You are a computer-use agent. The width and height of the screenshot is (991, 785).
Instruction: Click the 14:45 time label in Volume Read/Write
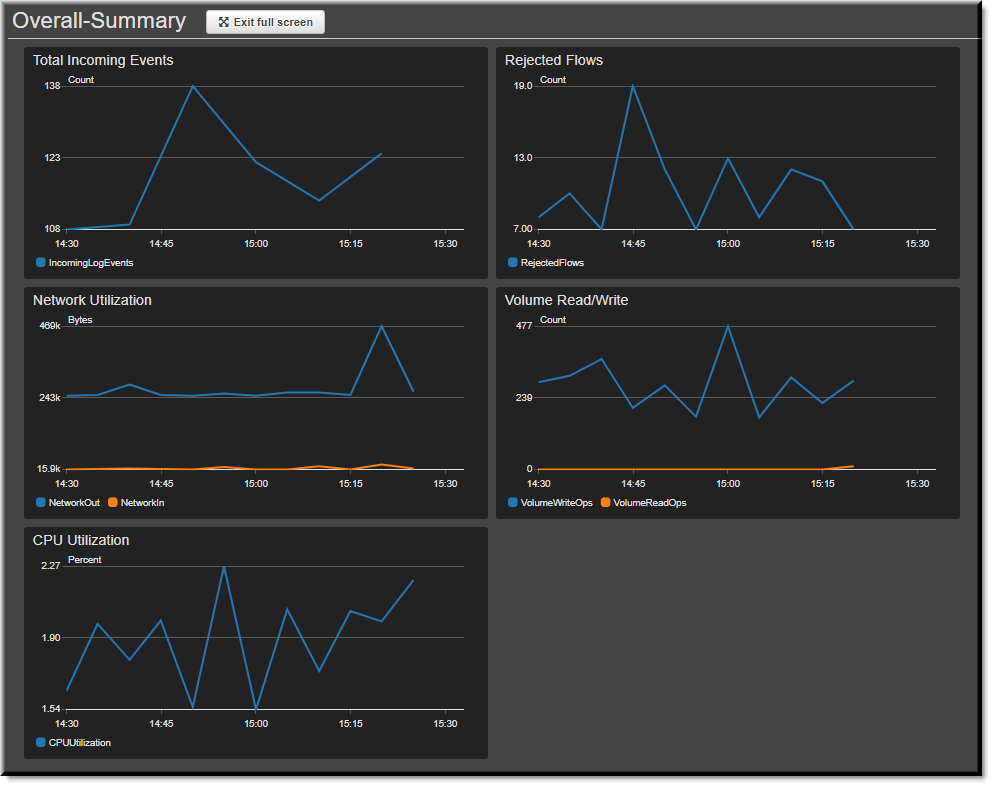pos(633,484)
